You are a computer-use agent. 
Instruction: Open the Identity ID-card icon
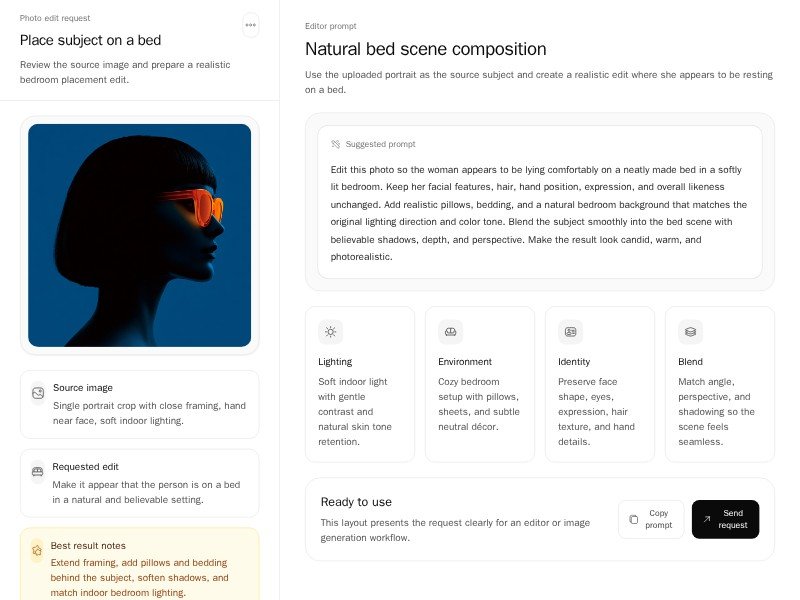coord(571,331)
